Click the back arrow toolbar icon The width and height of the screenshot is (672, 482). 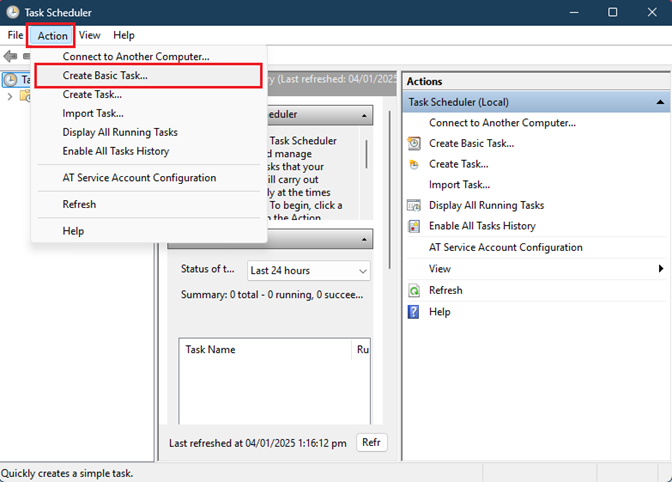pos(10,56)
